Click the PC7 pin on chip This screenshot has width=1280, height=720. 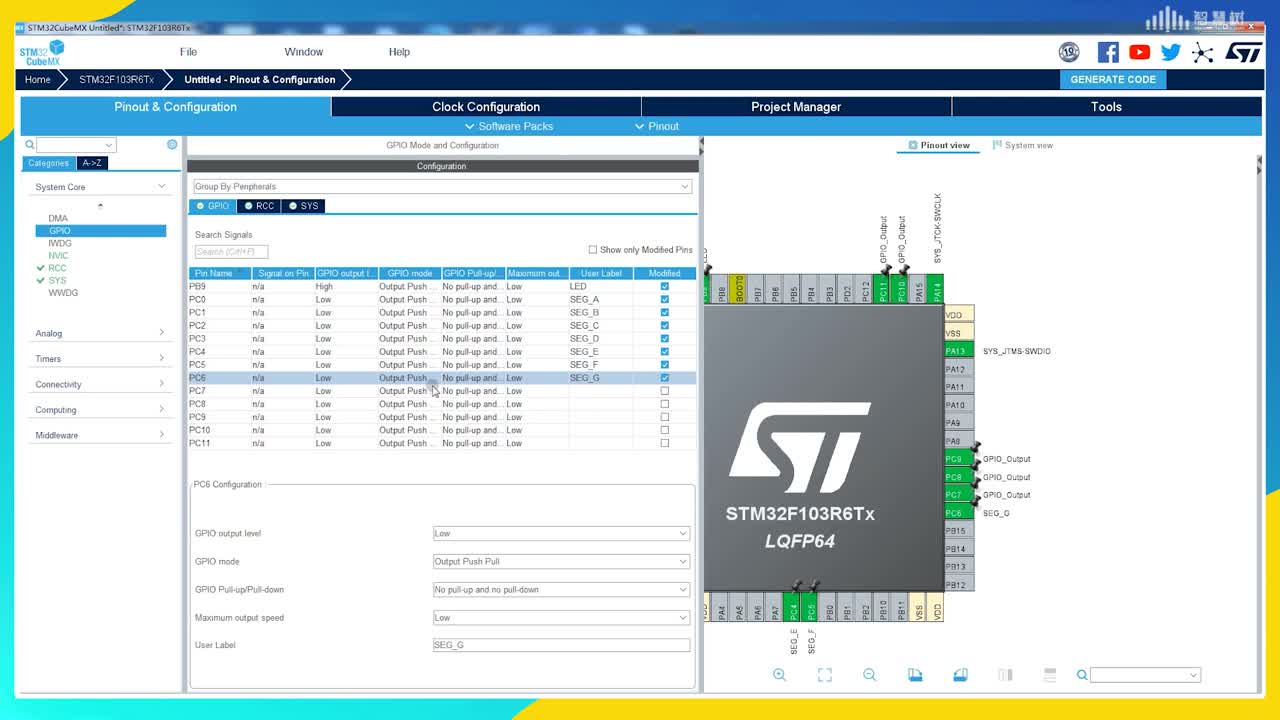point(958,495)
